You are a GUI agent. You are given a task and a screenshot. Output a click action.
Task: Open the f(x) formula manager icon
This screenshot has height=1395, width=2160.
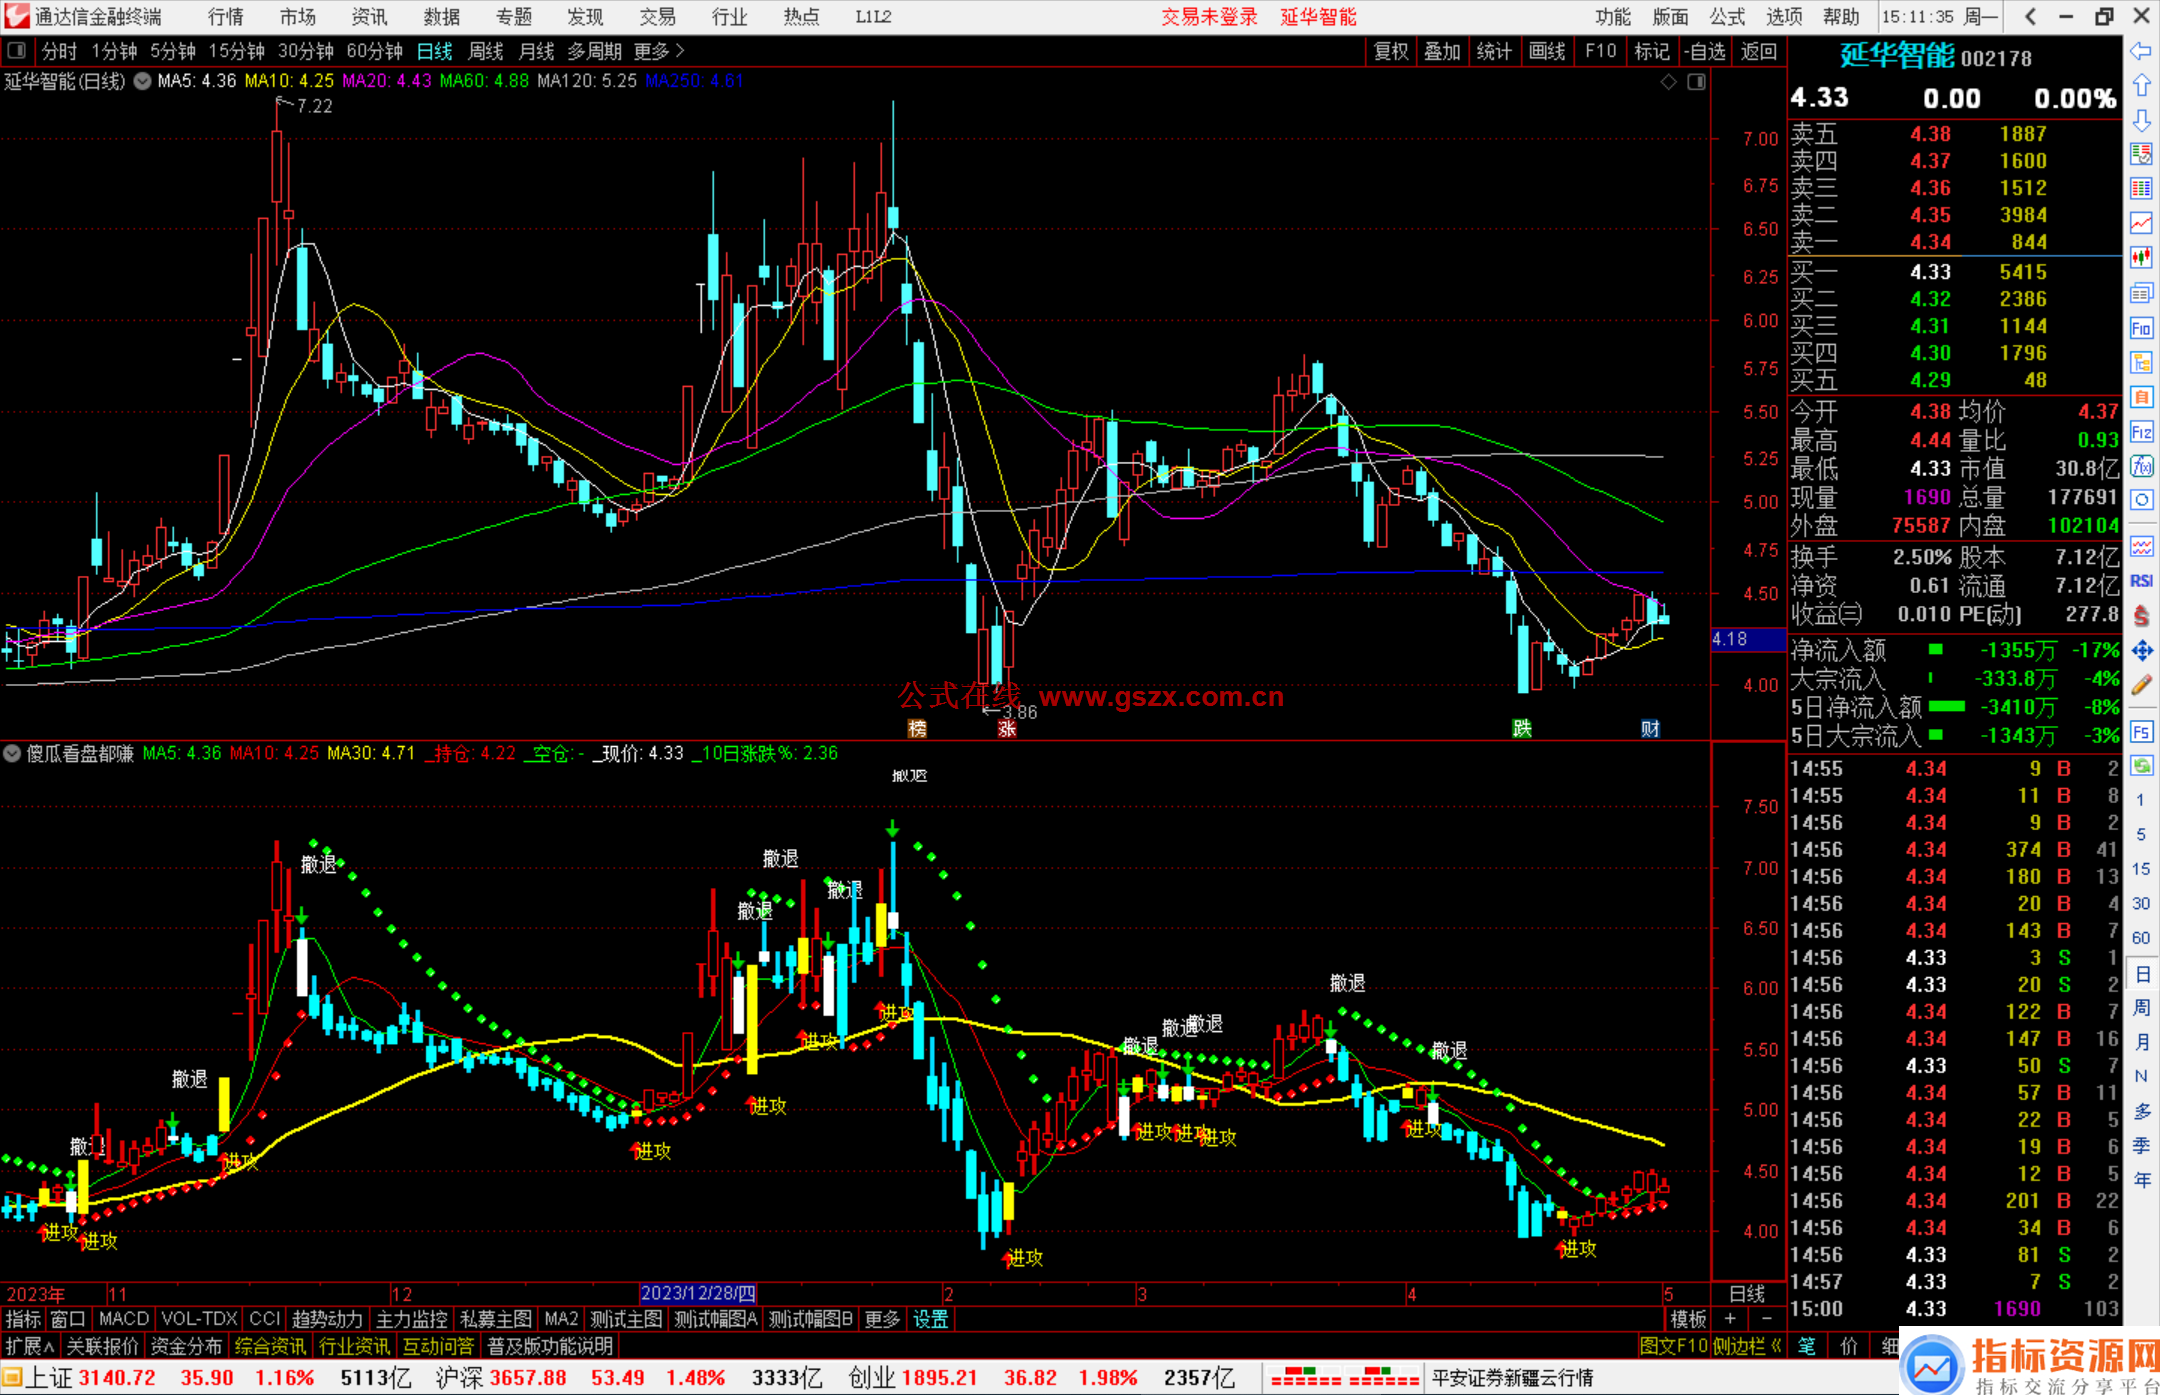point(2141,466)
